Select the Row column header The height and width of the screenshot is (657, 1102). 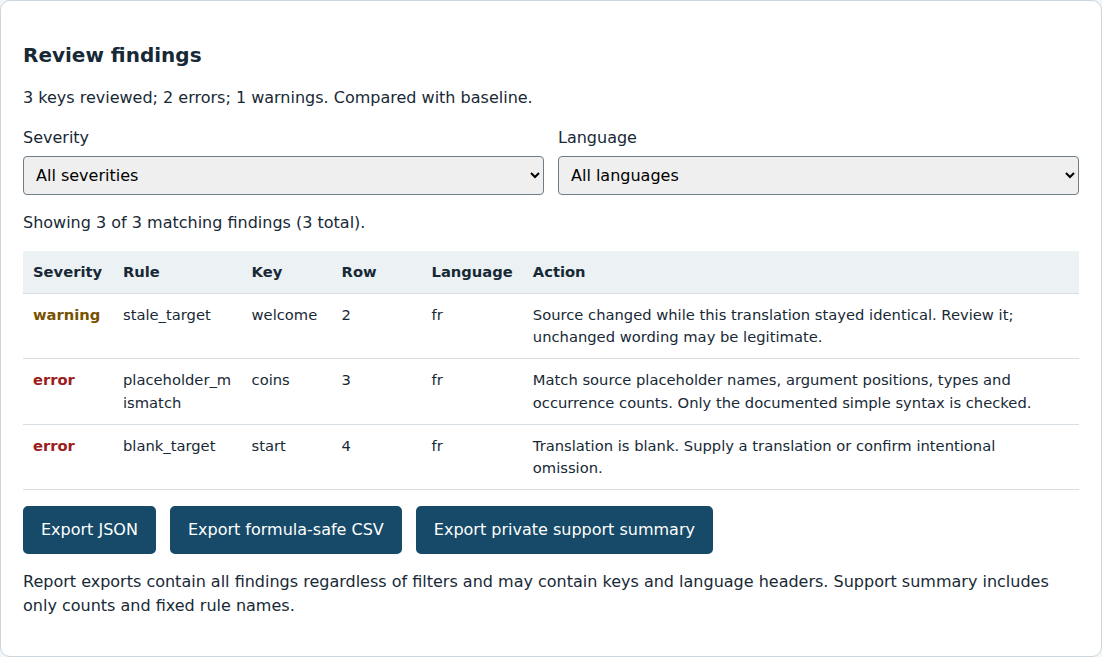359,273
